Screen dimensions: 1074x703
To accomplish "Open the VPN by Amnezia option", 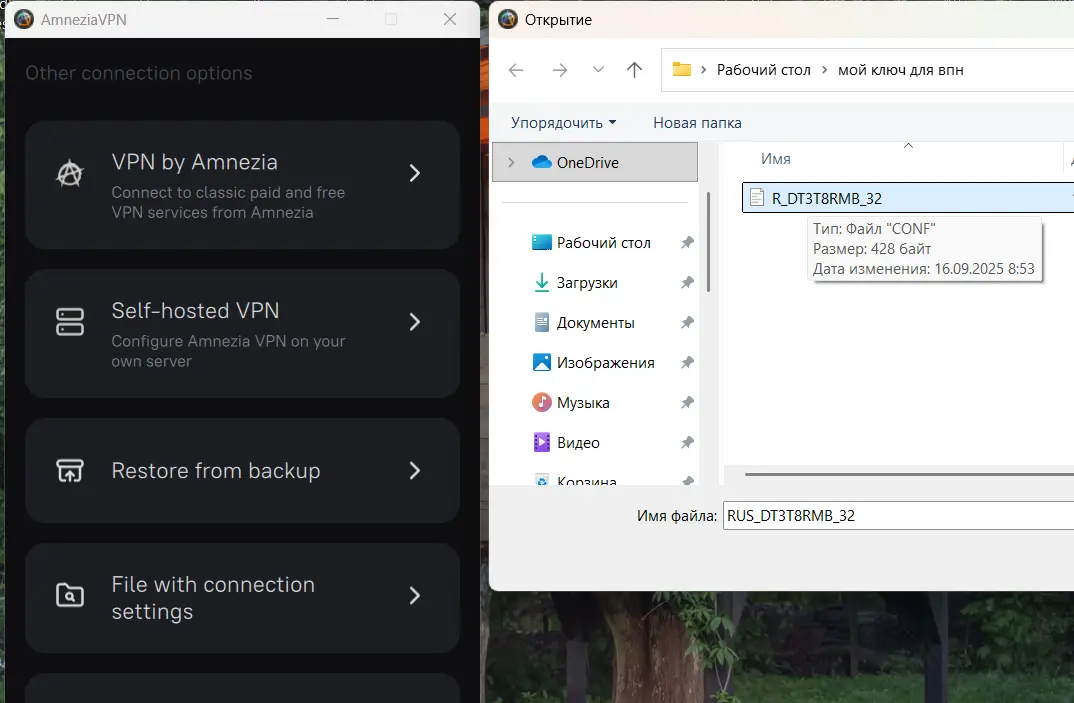I will 242,184.
